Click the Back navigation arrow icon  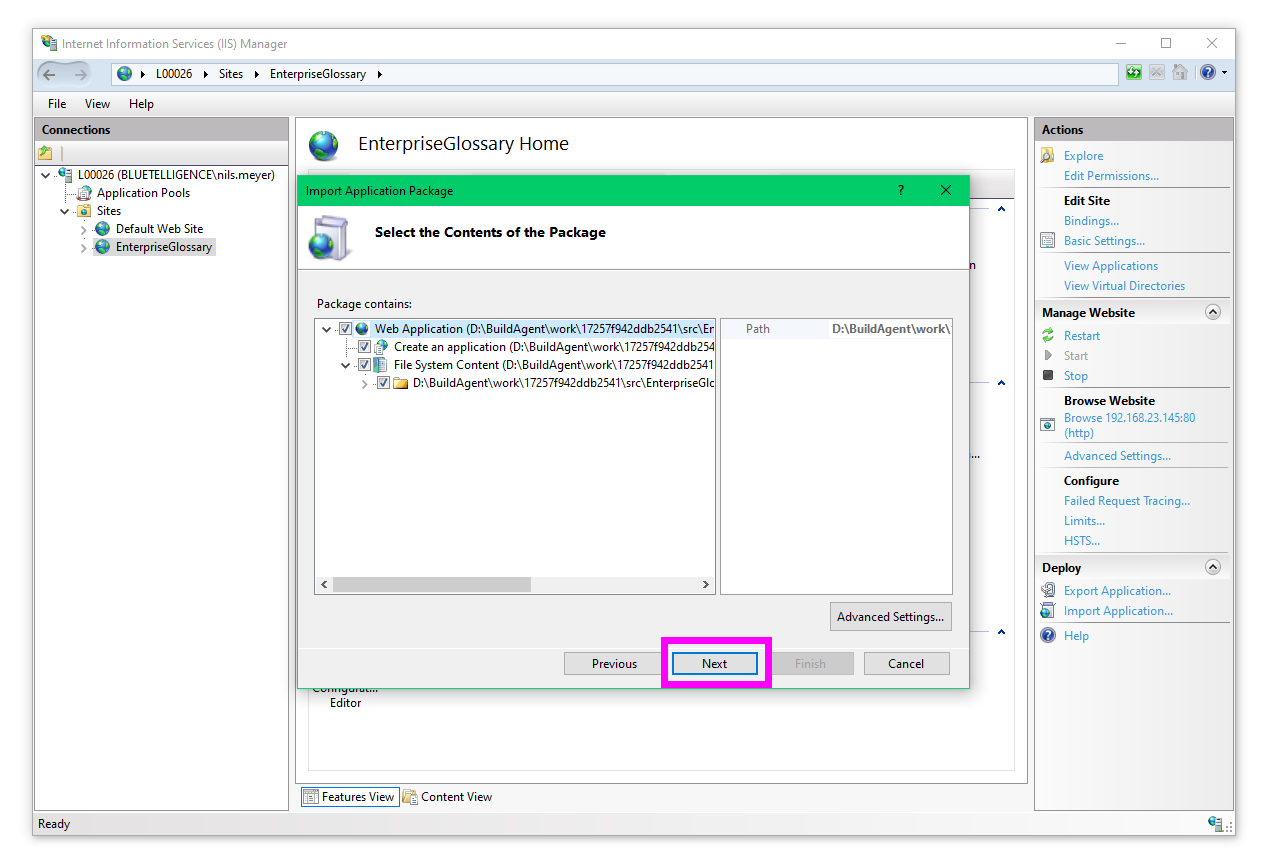(x=50, y=74)
